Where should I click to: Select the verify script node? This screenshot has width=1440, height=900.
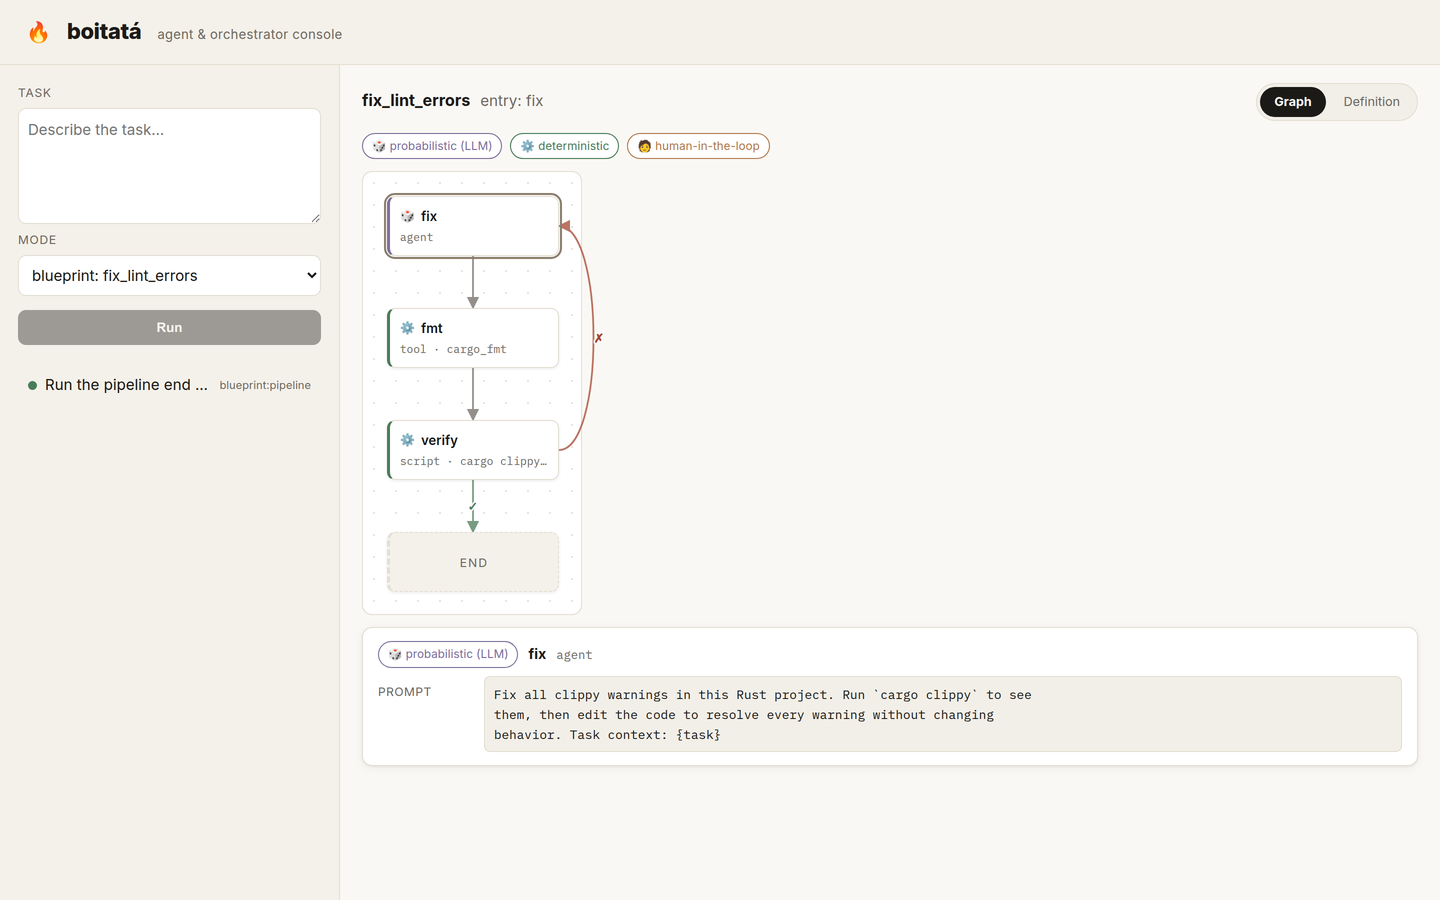point(473,450)
